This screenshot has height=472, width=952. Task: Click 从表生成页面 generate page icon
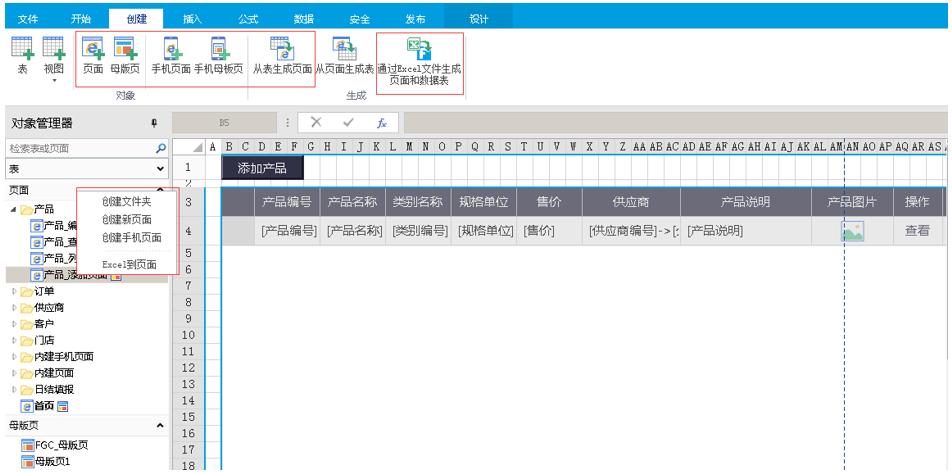pyautogui.click(x=281, y=48)
